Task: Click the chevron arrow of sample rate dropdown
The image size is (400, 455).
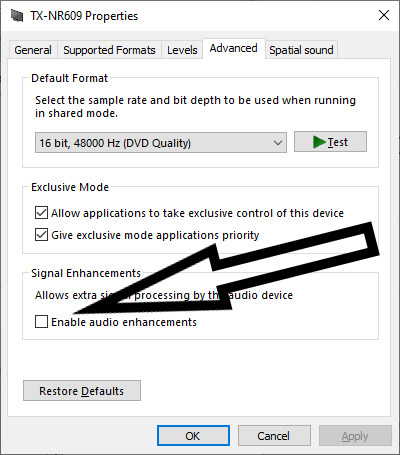Action: pyautogui.click(x=278, y=143)
